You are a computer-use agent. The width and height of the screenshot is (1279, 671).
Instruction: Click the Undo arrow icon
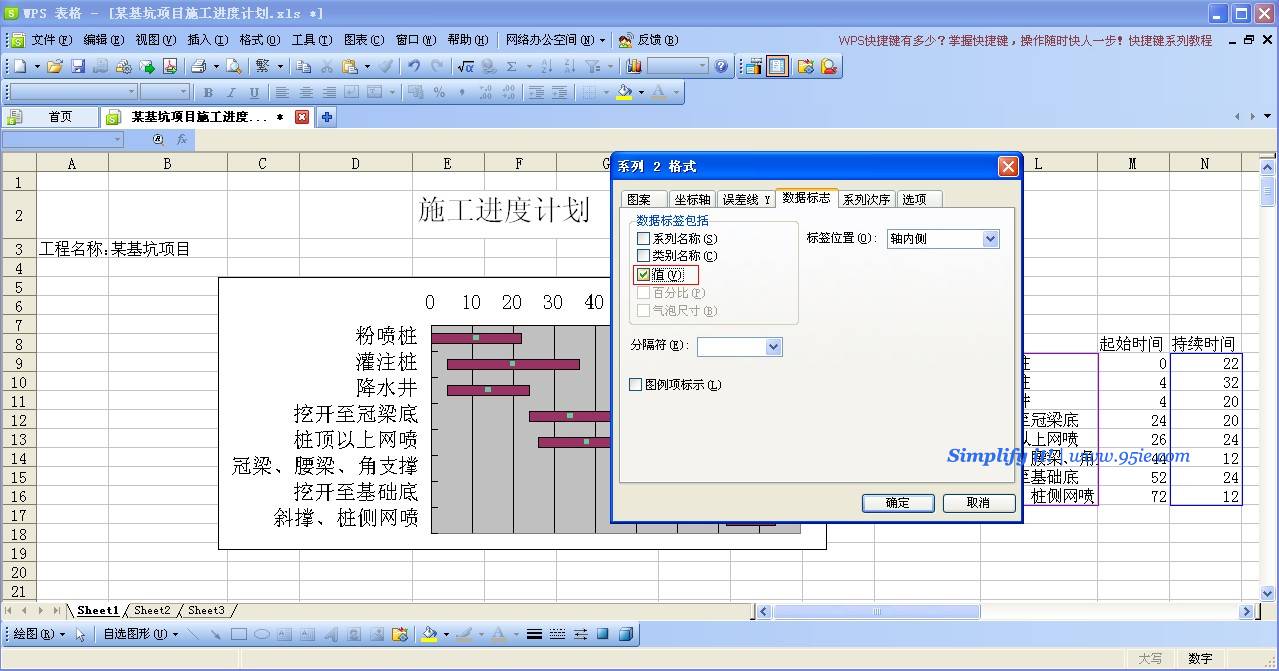[413, 66]
